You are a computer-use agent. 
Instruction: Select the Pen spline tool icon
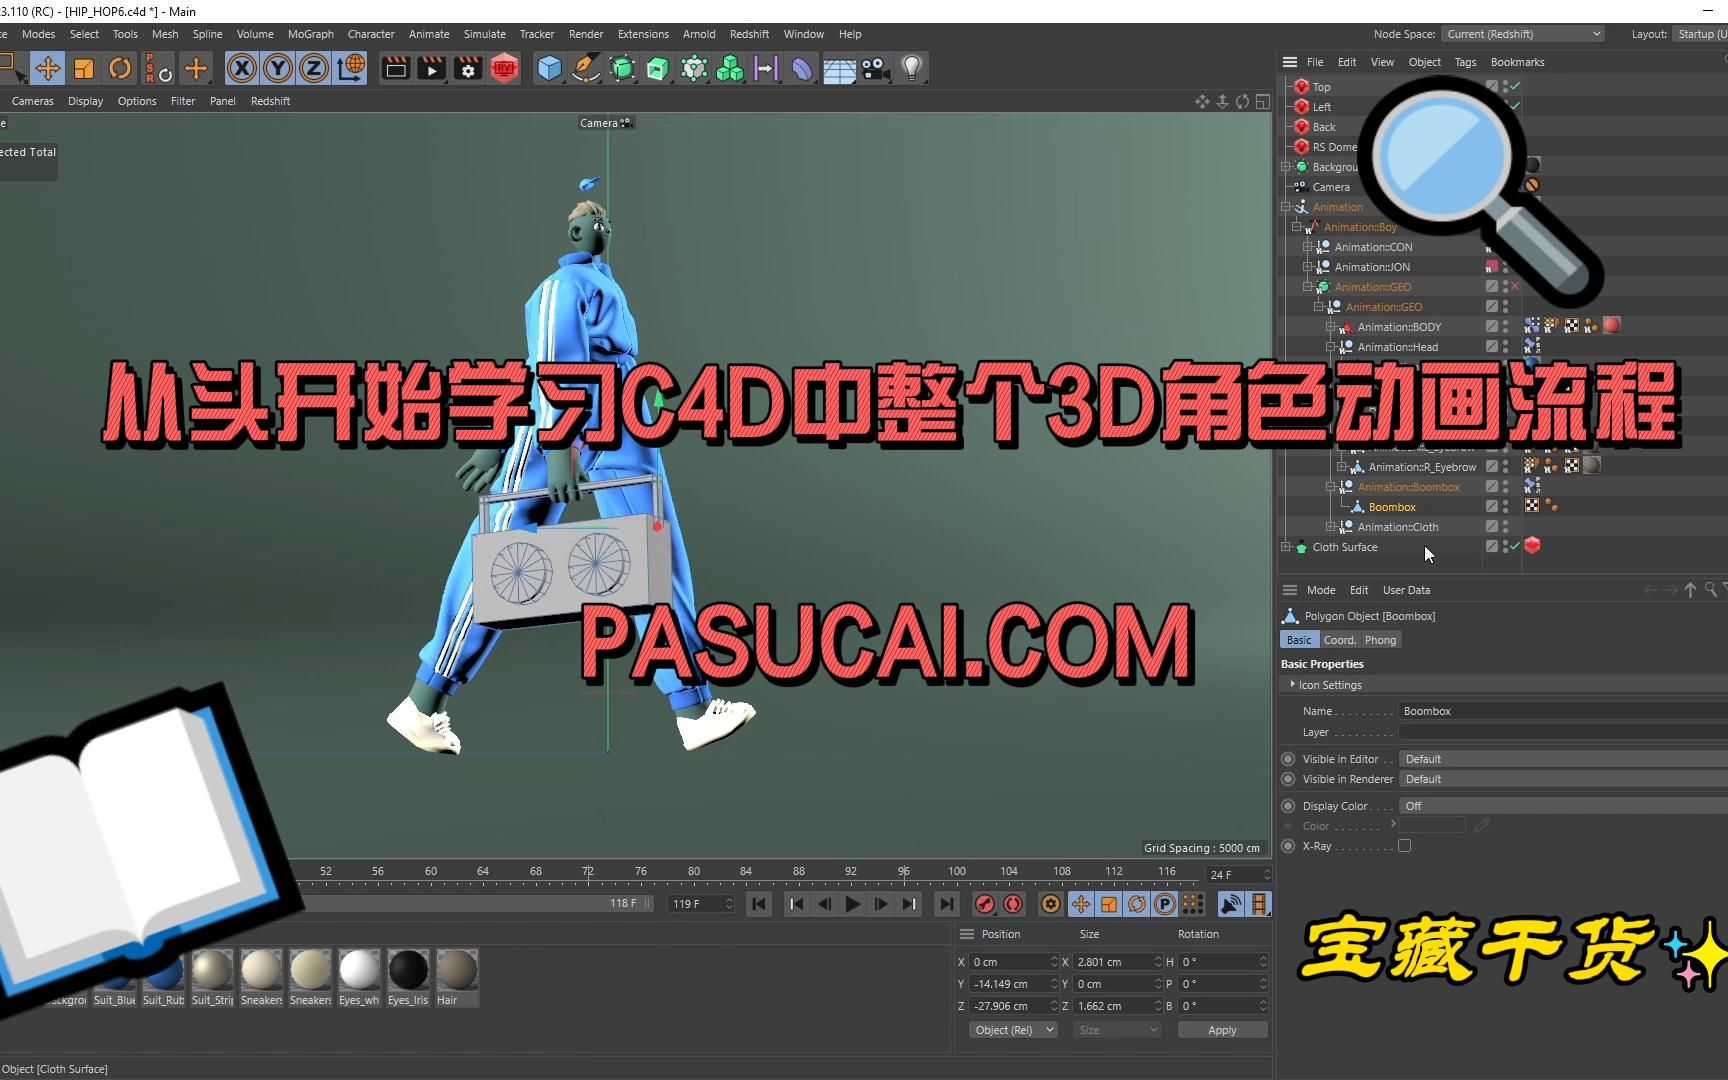tap(585, 68)
